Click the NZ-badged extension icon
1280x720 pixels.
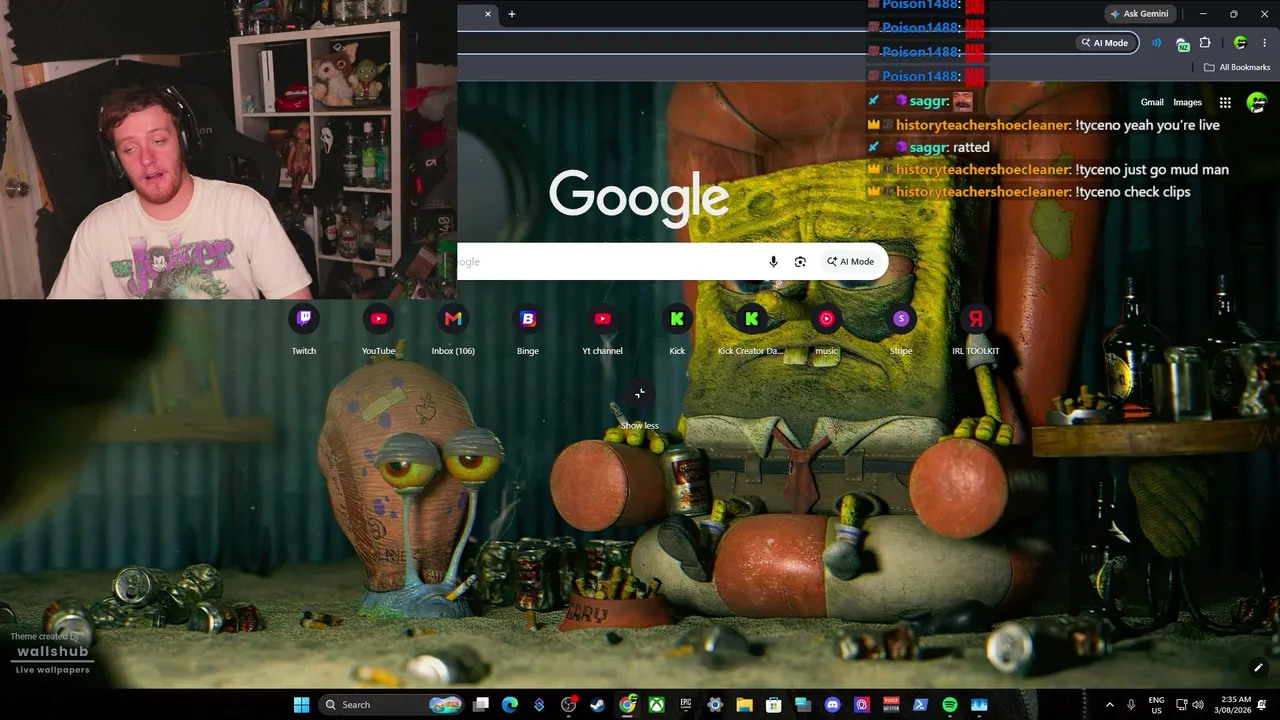(x=1183, y=43)
